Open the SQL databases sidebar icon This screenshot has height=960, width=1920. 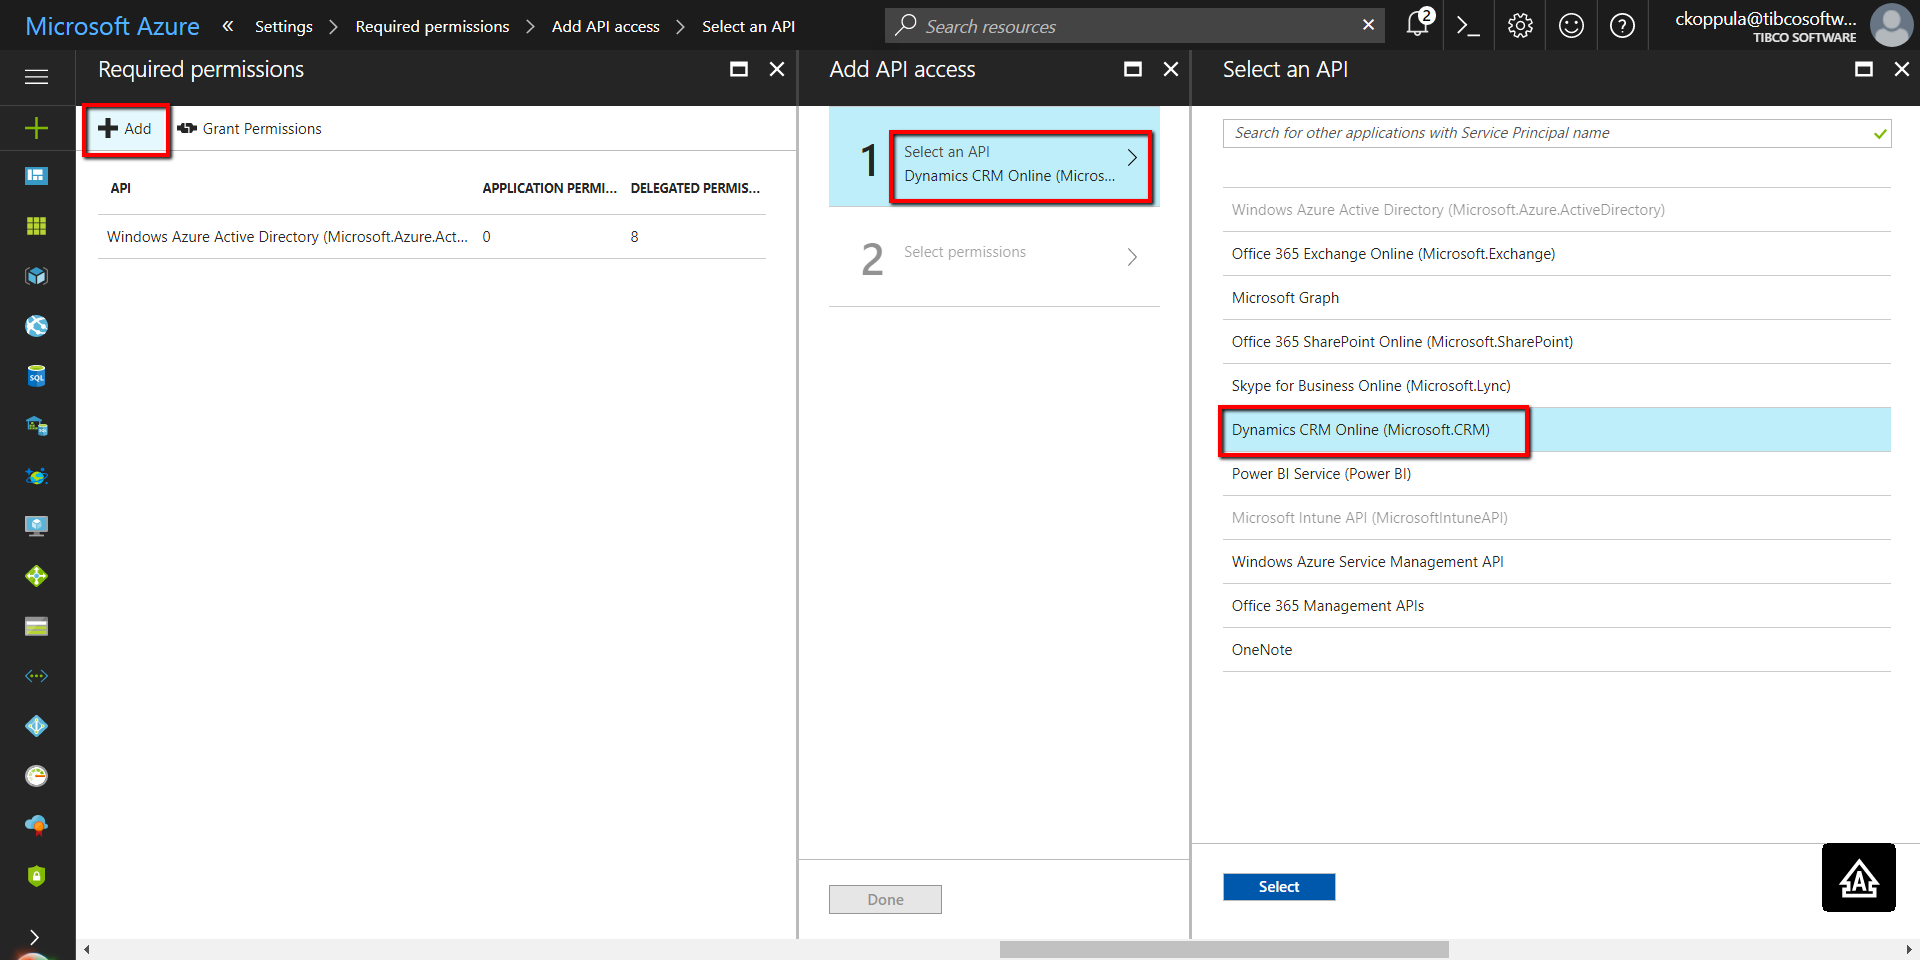(x=37, y=376)
